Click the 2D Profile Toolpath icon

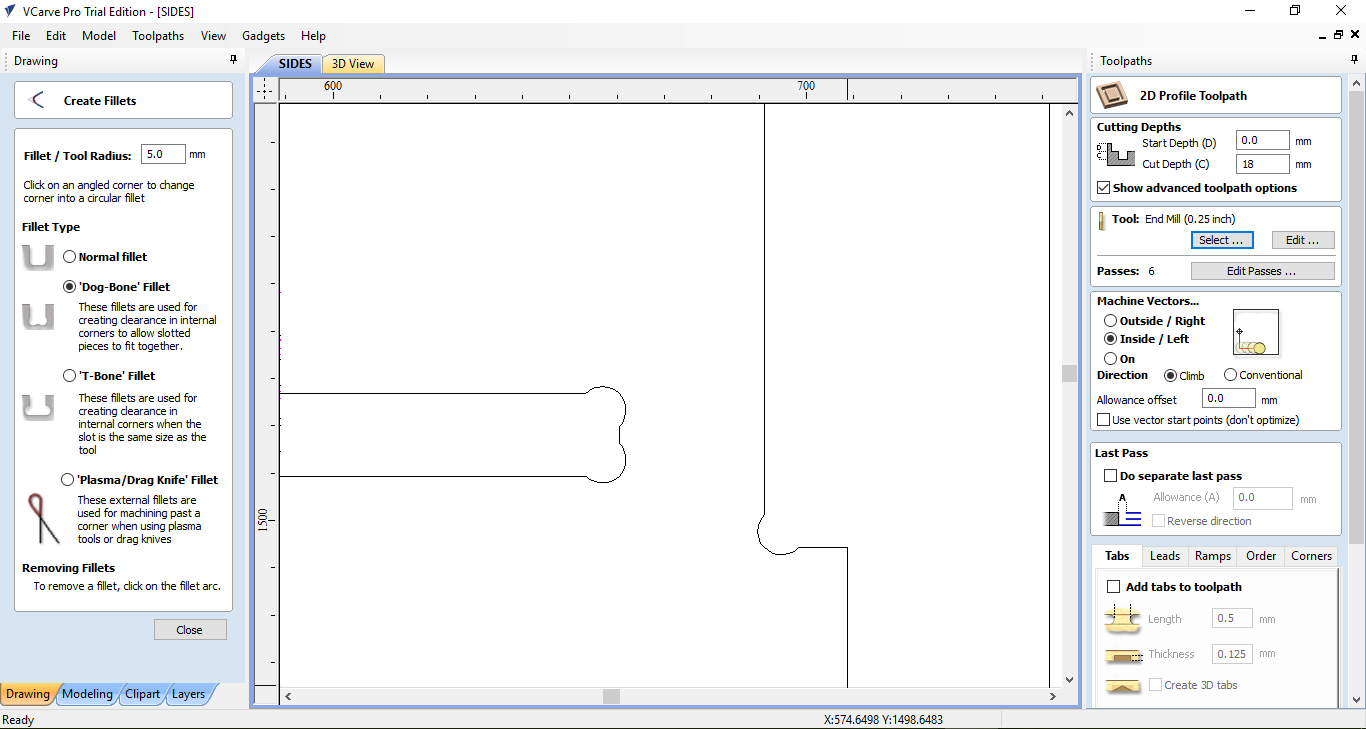[x=1111, y=96]
